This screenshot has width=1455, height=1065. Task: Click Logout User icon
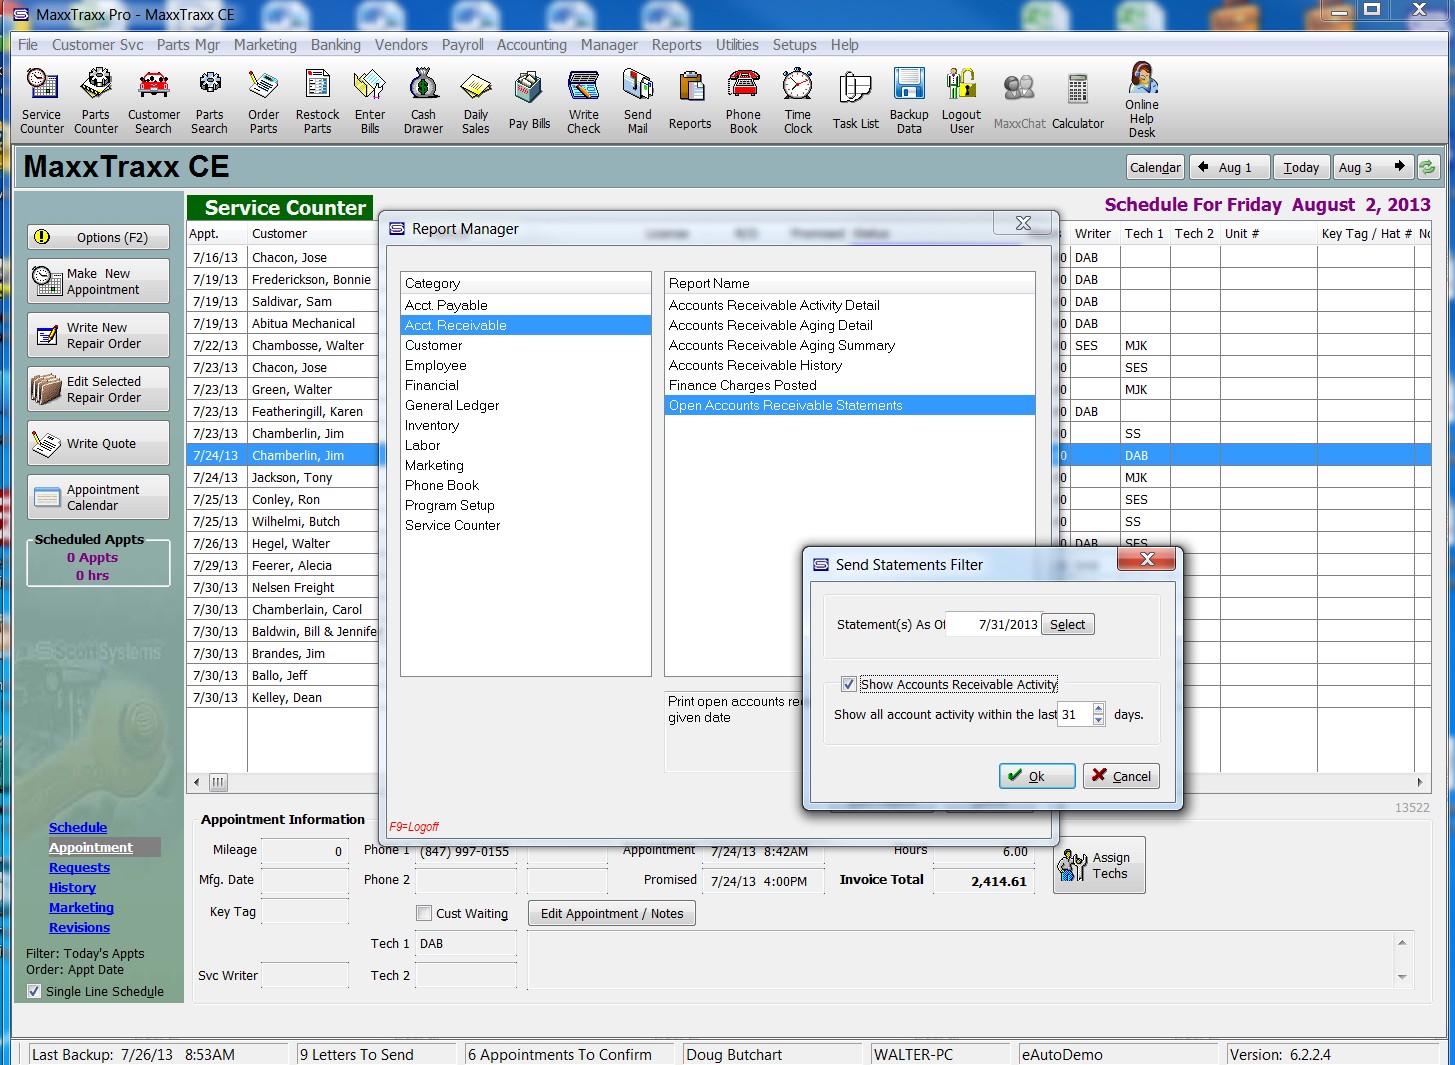coord(962,100)
